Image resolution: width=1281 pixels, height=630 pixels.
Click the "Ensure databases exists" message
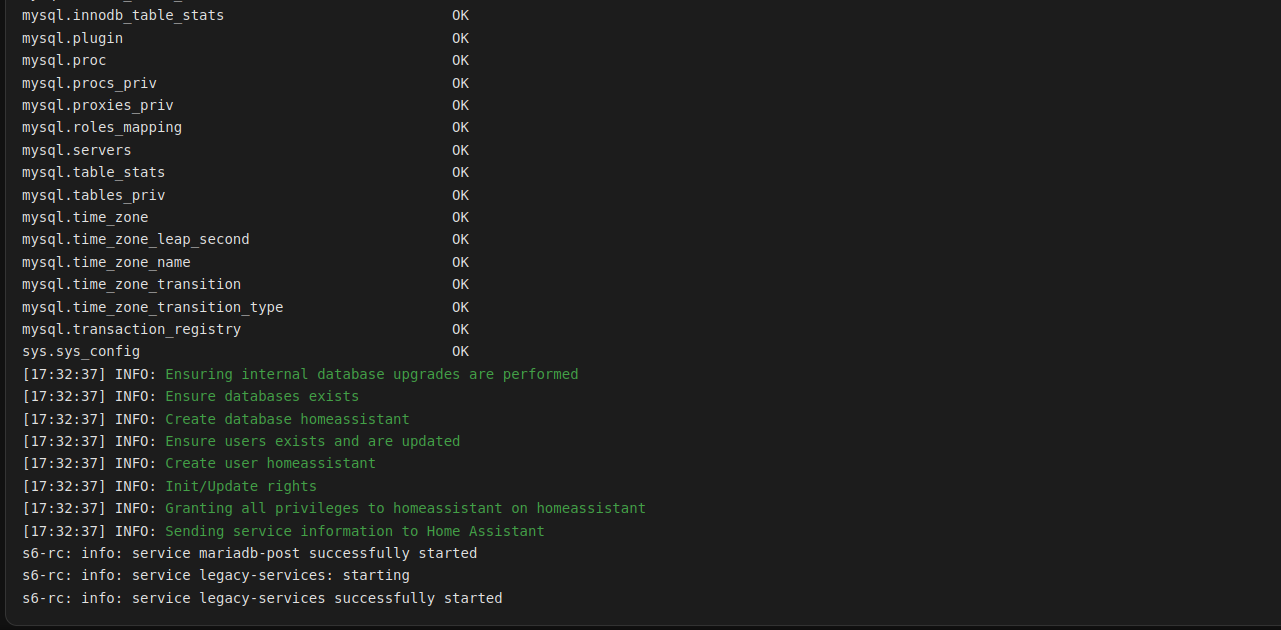pyautogui.click(x=262, y=396)
